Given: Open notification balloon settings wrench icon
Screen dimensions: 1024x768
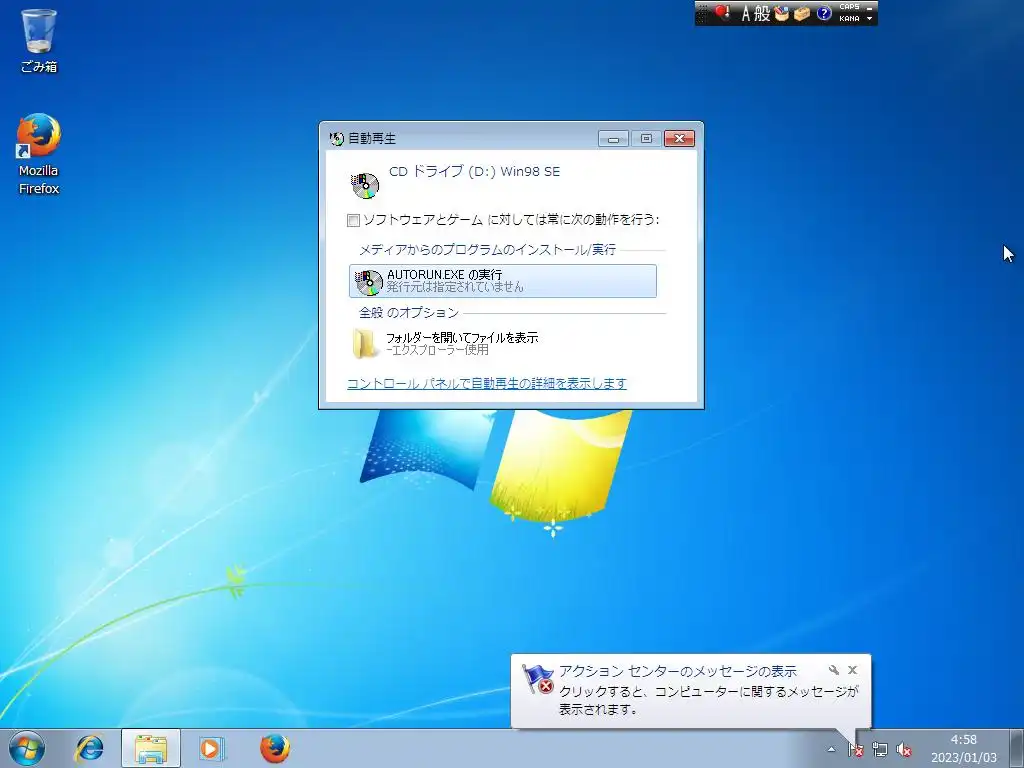Looking at the screenshot, I should click(833, 670).
